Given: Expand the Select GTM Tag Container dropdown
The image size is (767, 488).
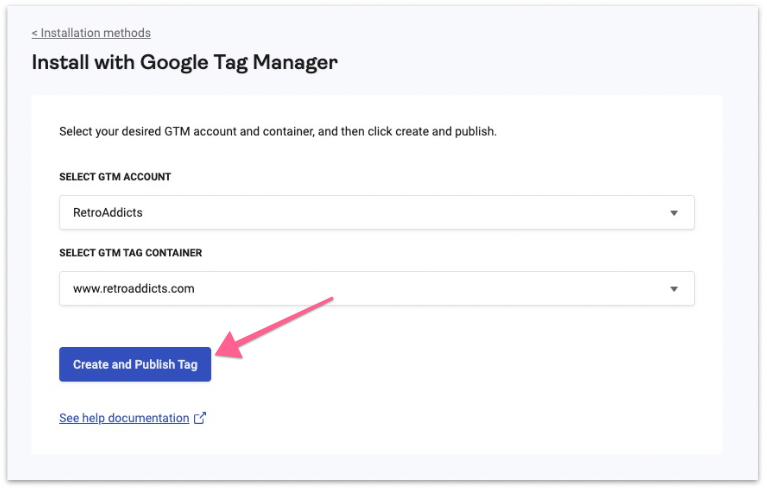Looking at the screenshot, I should 376,288.
